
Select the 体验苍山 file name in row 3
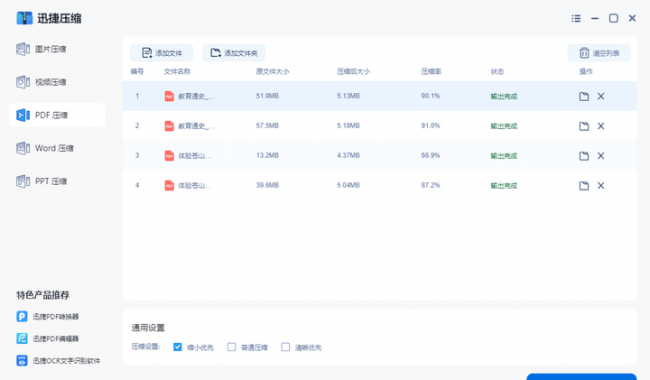[x=194, y=156]
